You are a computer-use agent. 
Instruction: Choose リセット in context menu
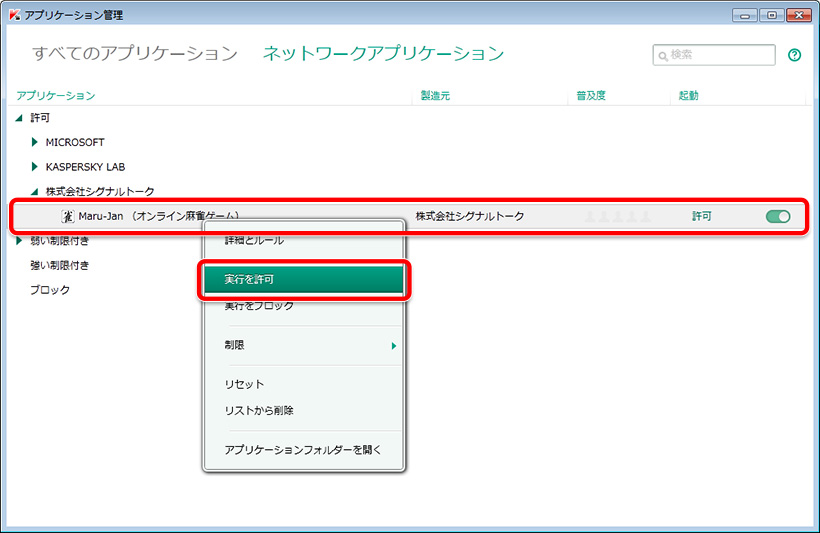pos(244,384)
